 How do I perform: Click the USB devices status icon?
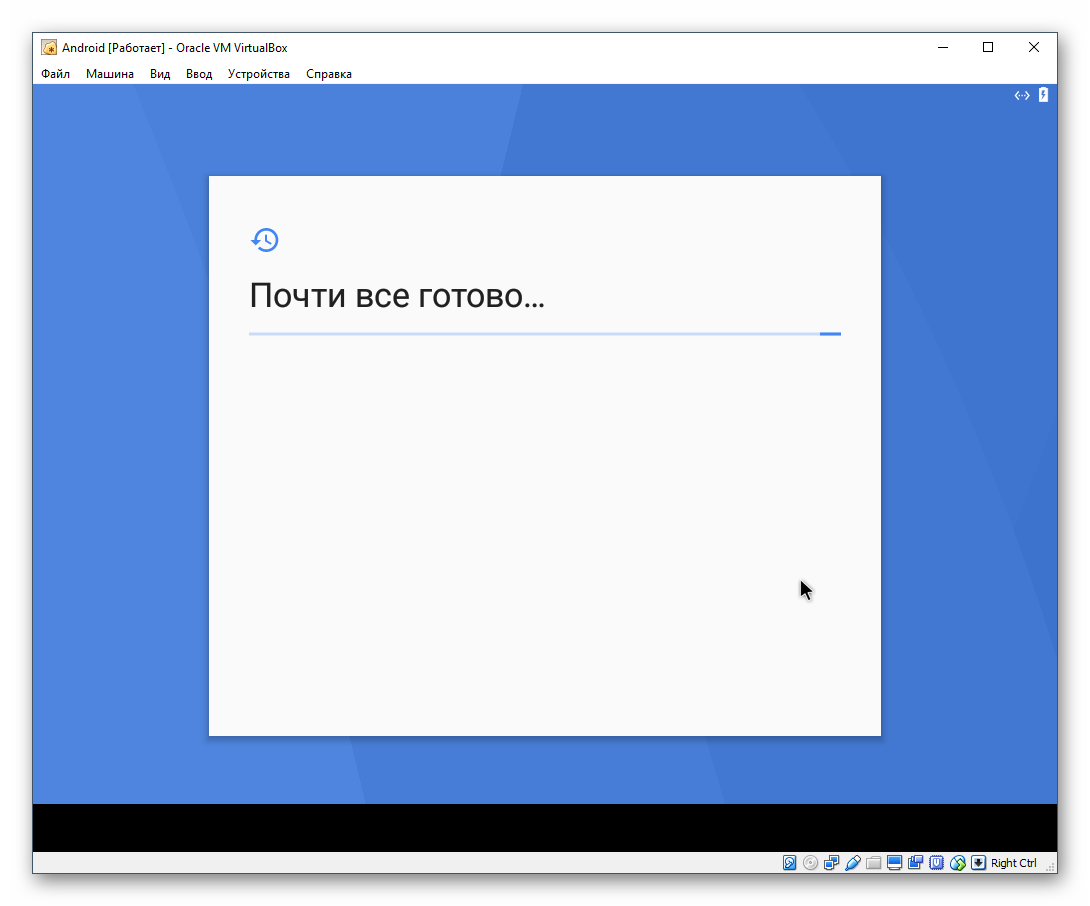[x=853, y=863]
